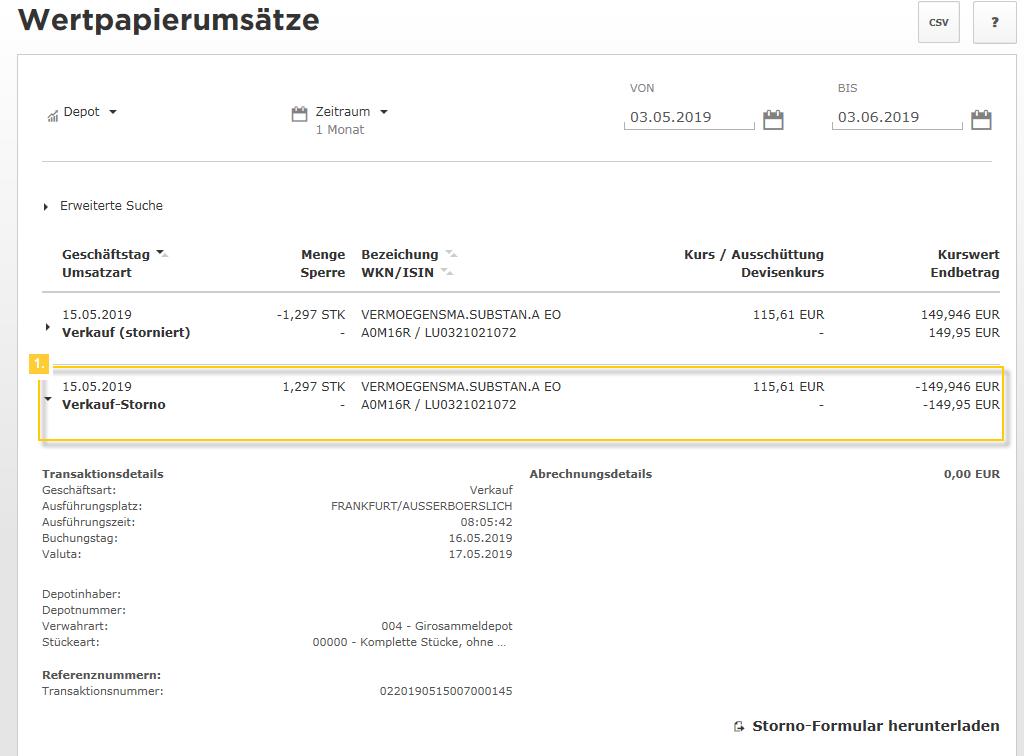Sort by WKN/ISIN column arrow
The width and height of the screenshot is (1024, 756).
(447, 272)
